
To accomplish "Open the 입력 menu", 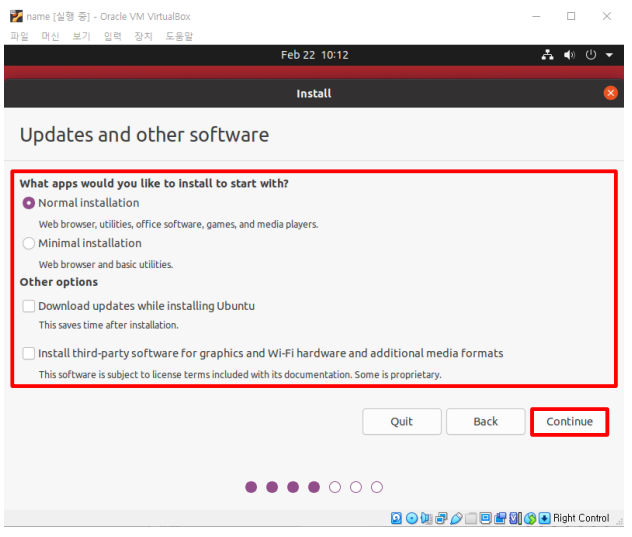I will click(x=112, y=36).
